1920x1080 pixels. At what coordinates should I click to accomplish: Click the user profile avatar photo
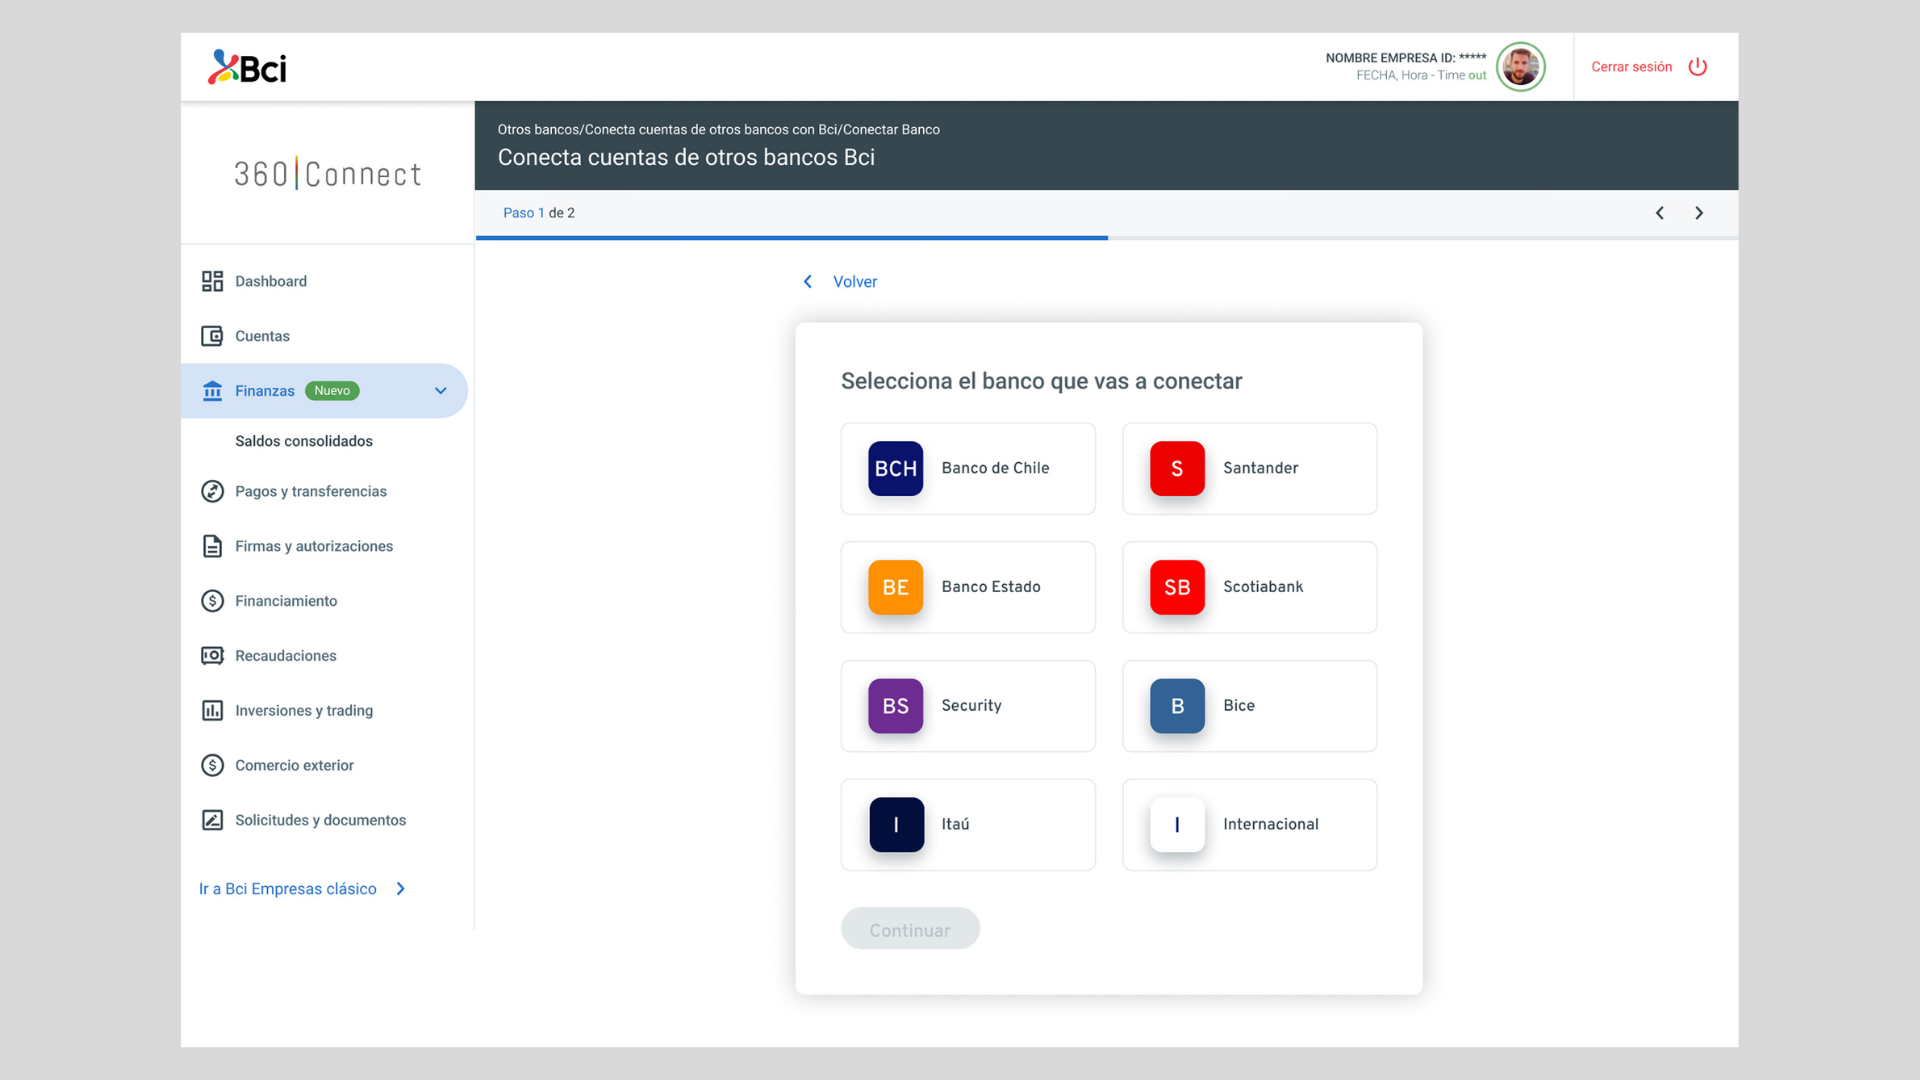[1520, 67]
